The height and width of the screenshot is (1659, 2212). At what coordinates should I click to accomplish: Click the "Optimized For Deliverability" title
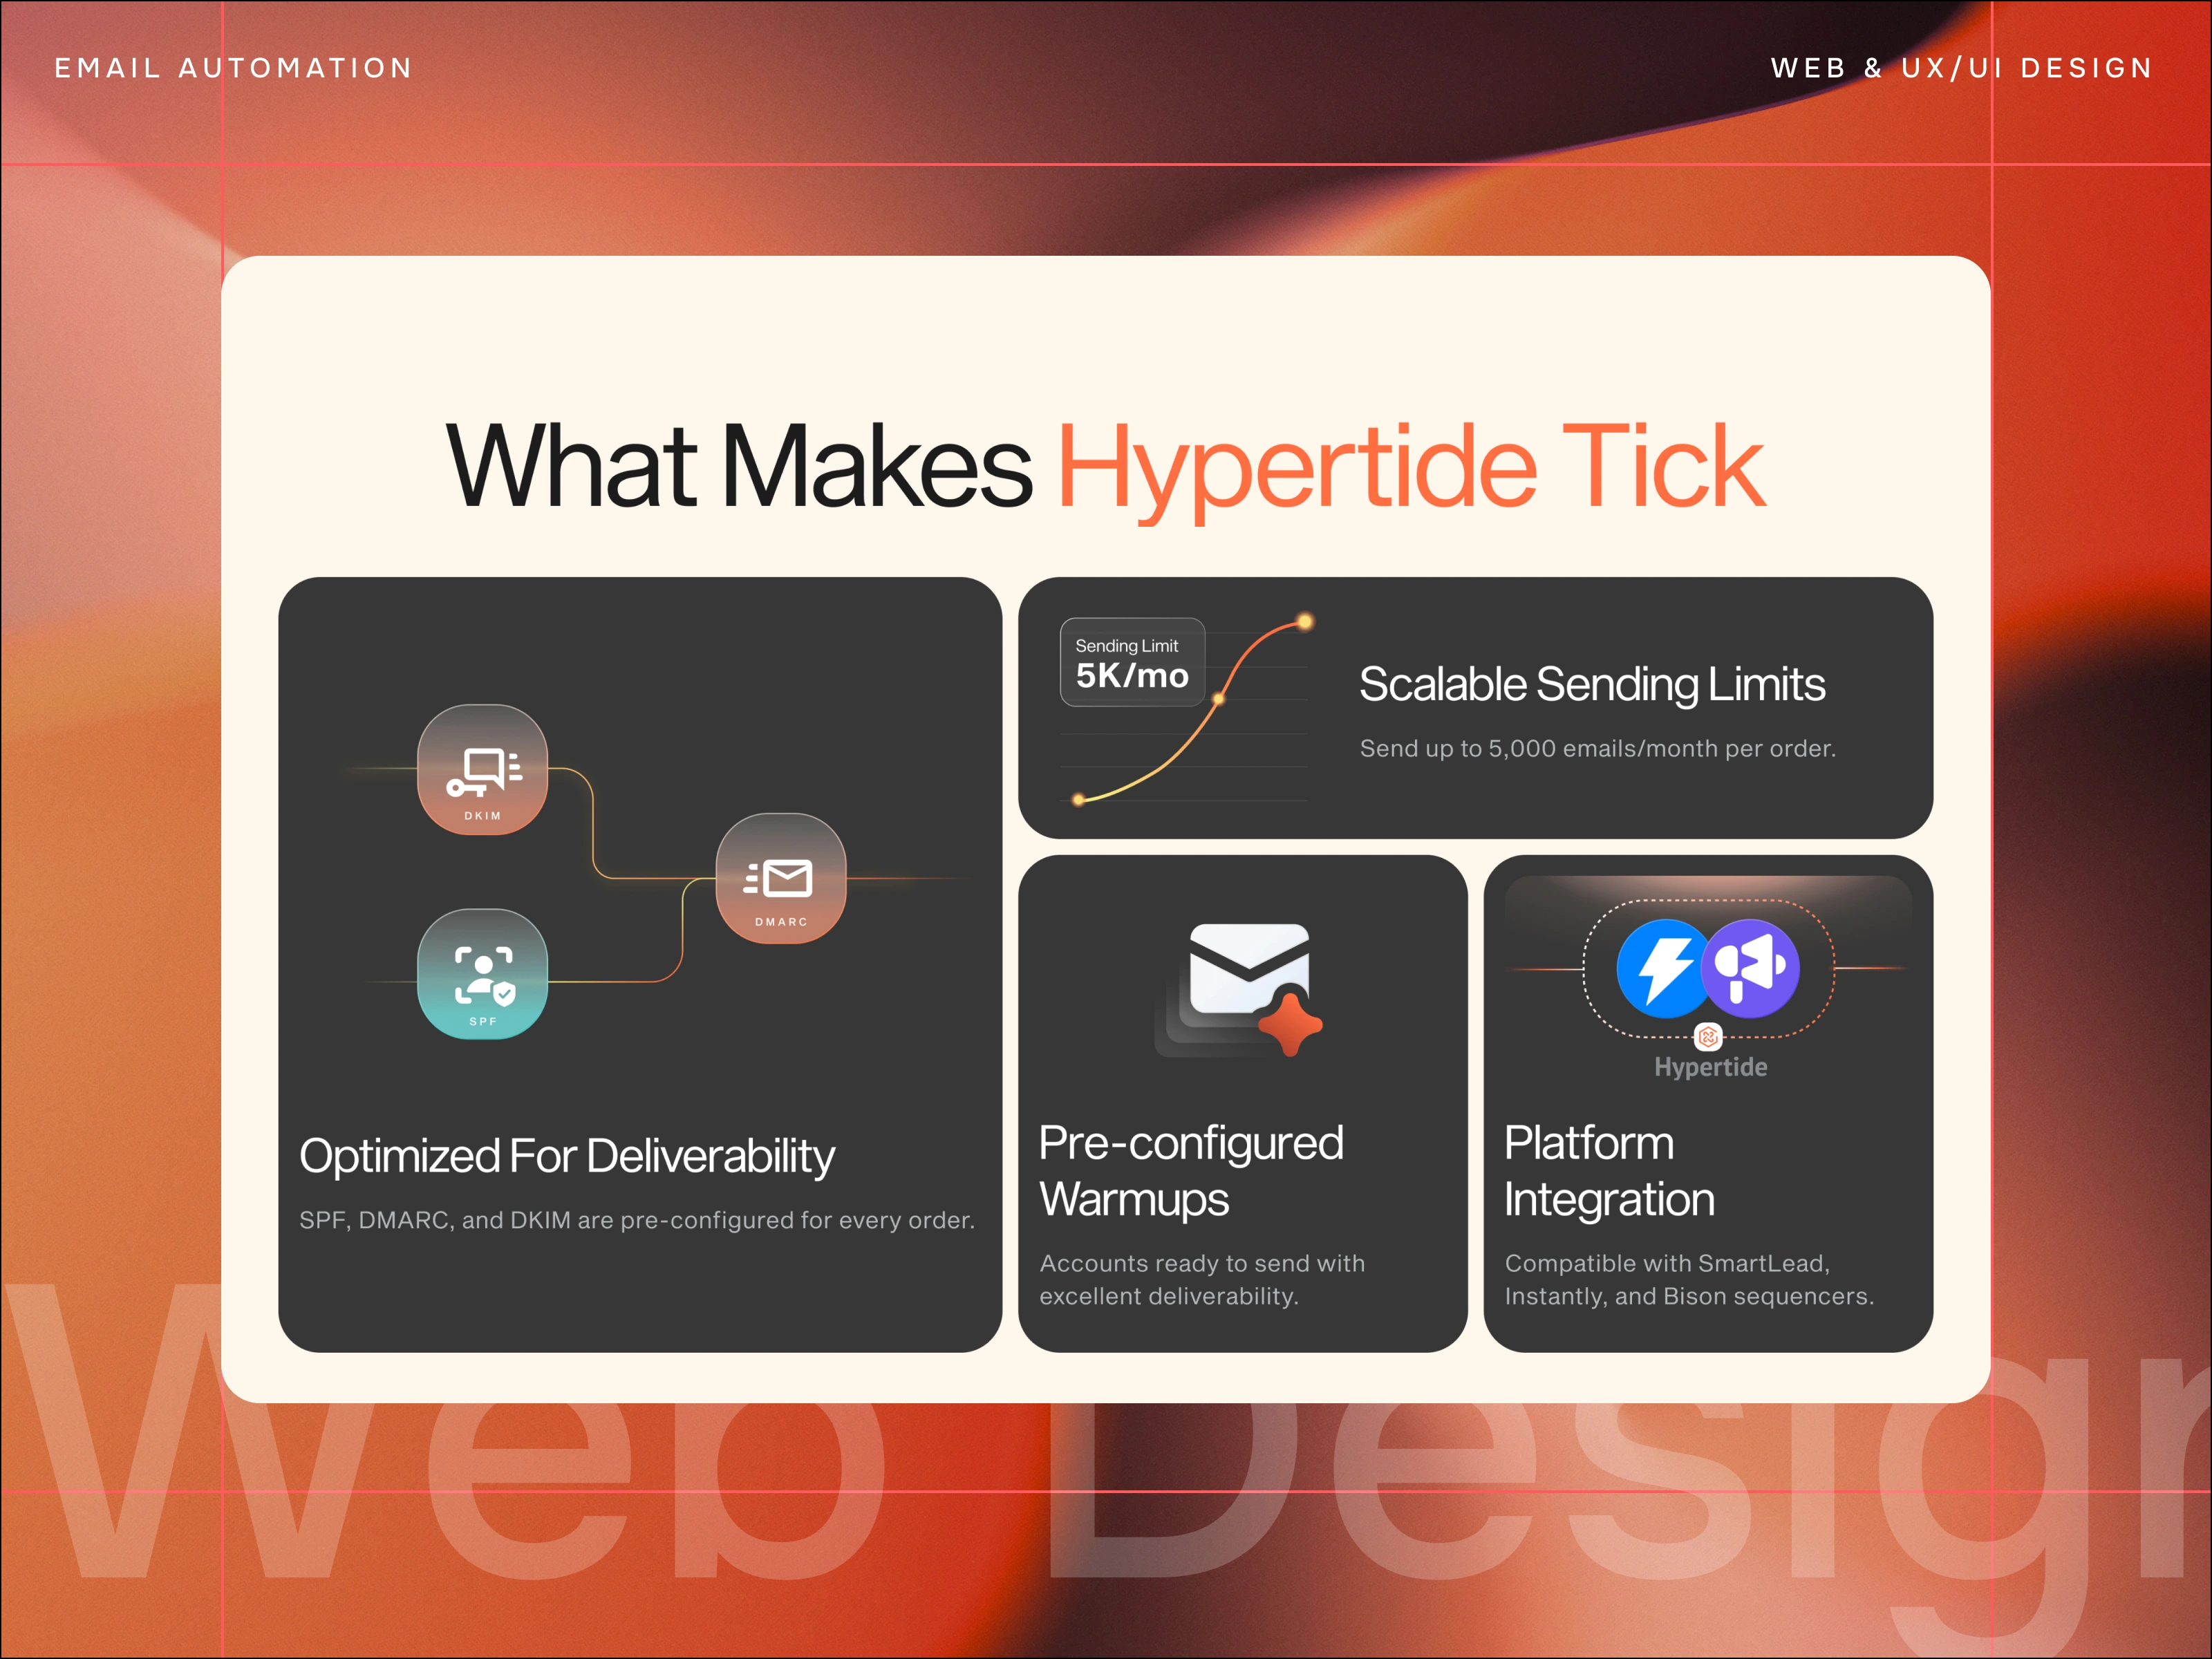coord(567,1156)
